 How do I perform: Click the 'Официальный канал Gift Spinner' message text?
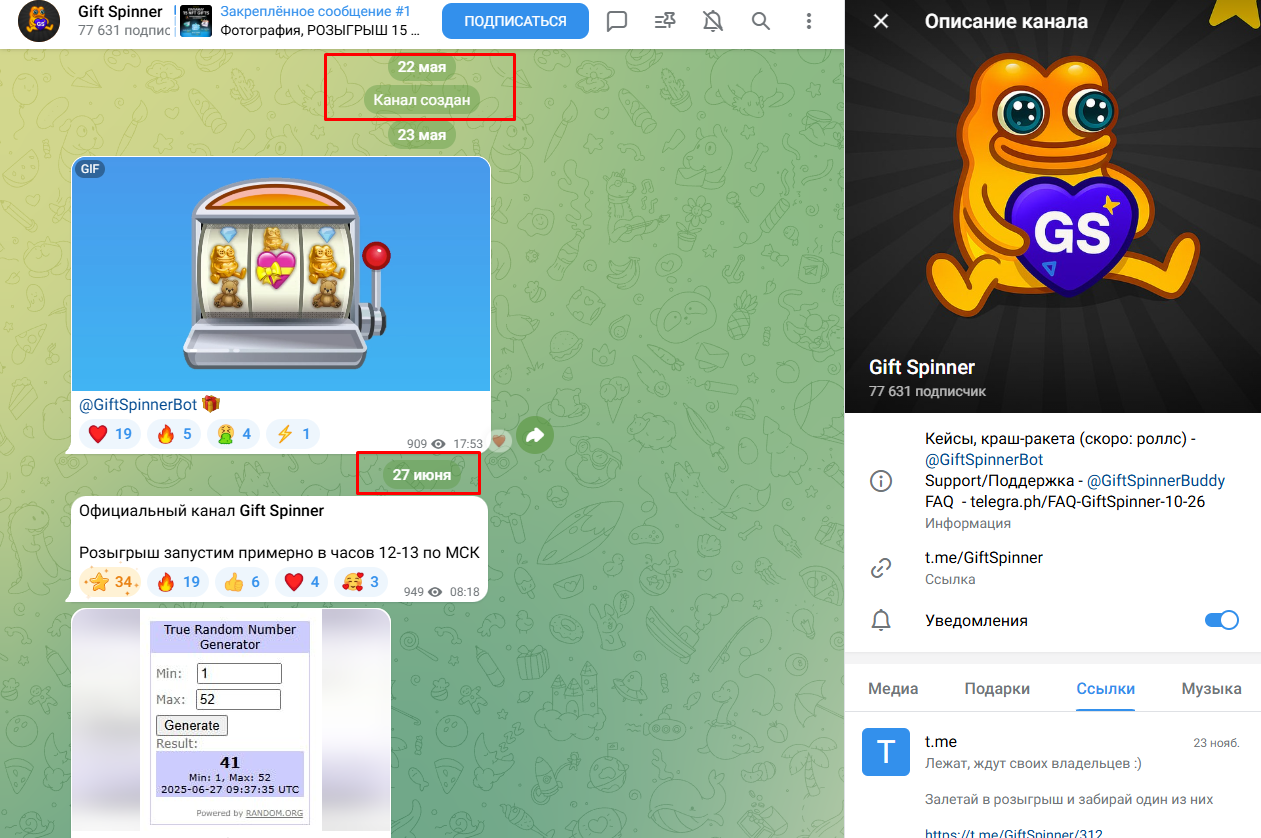point(201,510)
